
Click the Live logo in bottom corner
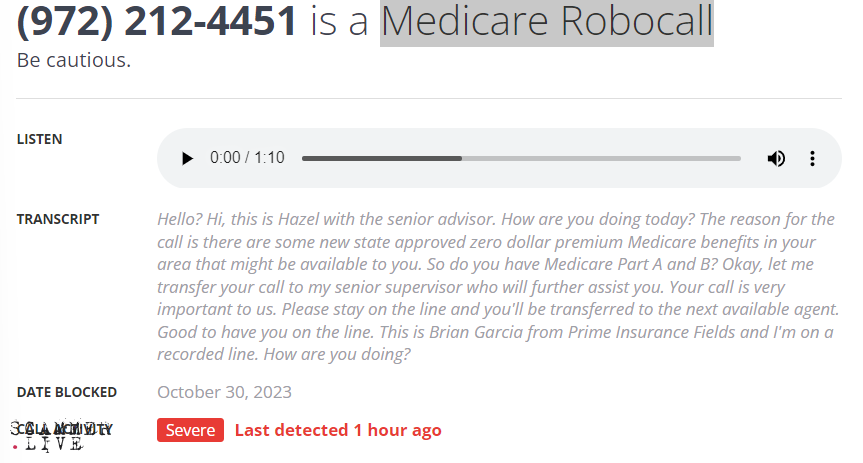point(55,443)
